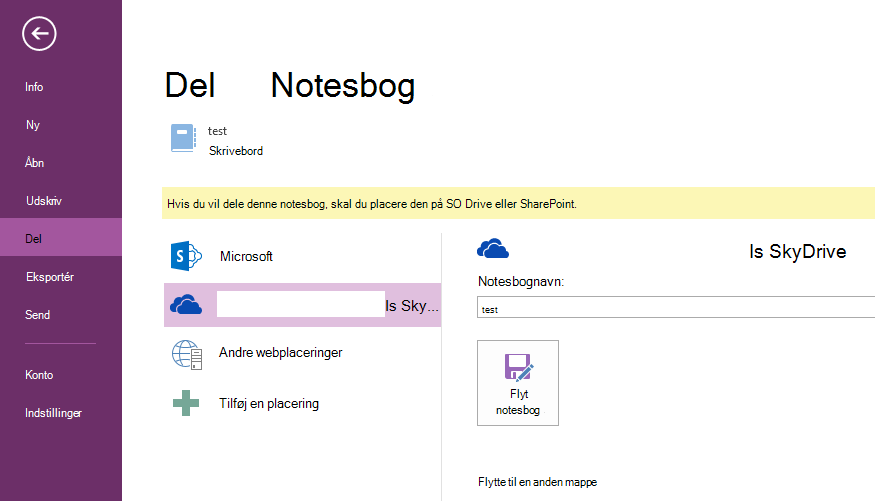Viewport: 875px width, 501px height.
Task: Click the SkyDrive cloud header icon
Action: (493, 248)
